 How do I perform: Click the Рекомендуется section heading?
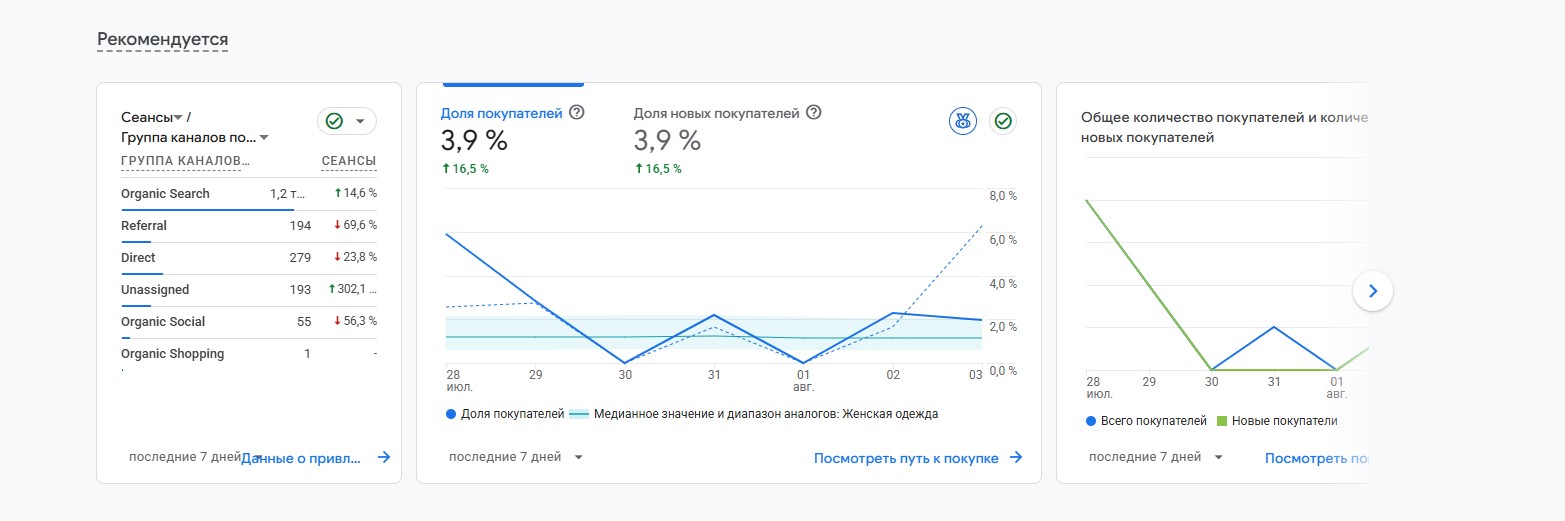click(x=163, y=40)
